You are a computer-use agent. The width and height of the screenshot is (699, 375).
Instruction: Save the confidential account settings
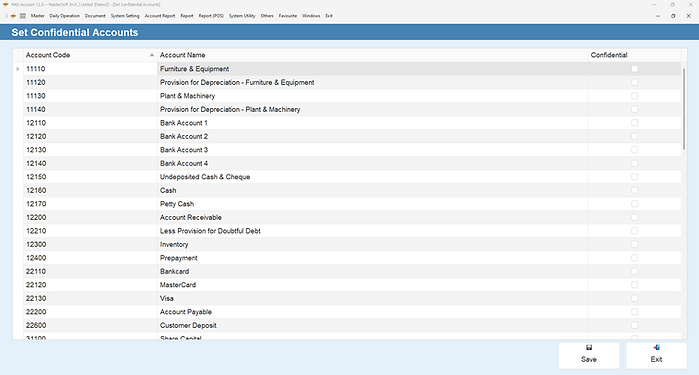(x=589, y=355)
